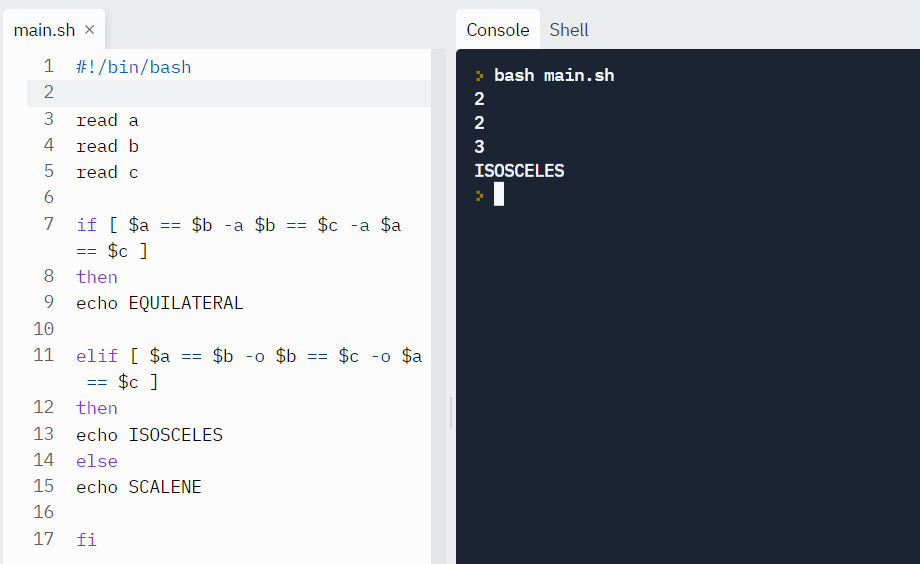Click the "echo EQUILATERAL" code line
The image size is (920, 564).
160,303
